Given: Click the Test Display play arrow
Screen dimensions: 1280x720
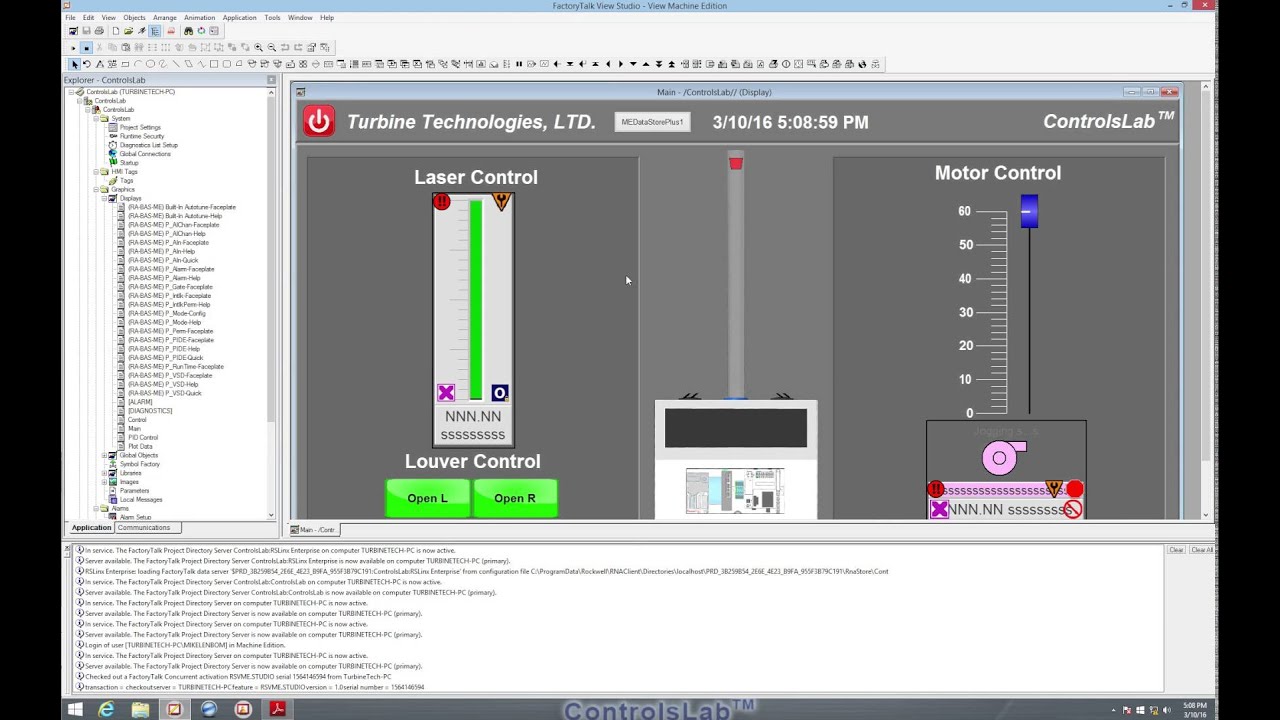Looking at the screenshot, I should 73,47.
